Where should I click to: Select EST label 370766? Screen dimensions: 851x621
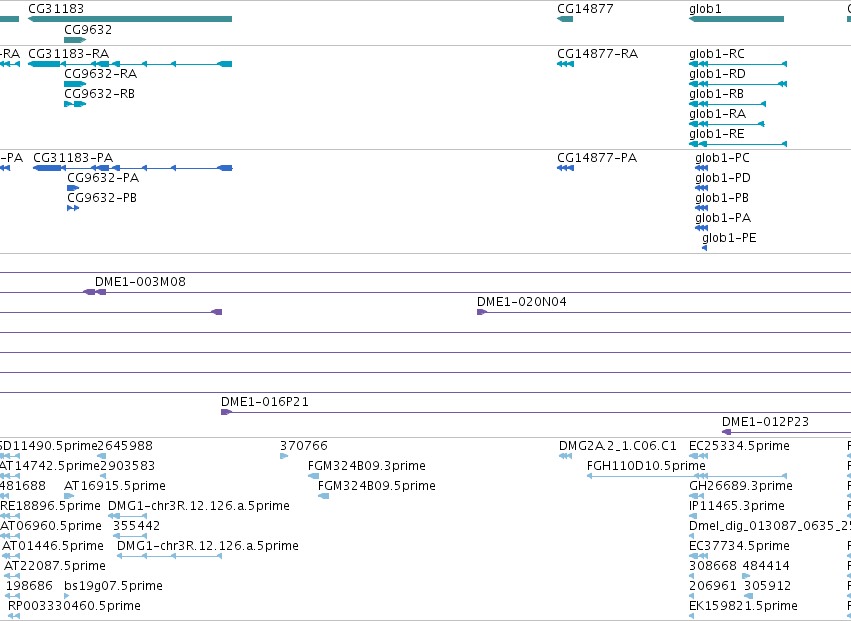pyautogui.click(x=304, y=446)
